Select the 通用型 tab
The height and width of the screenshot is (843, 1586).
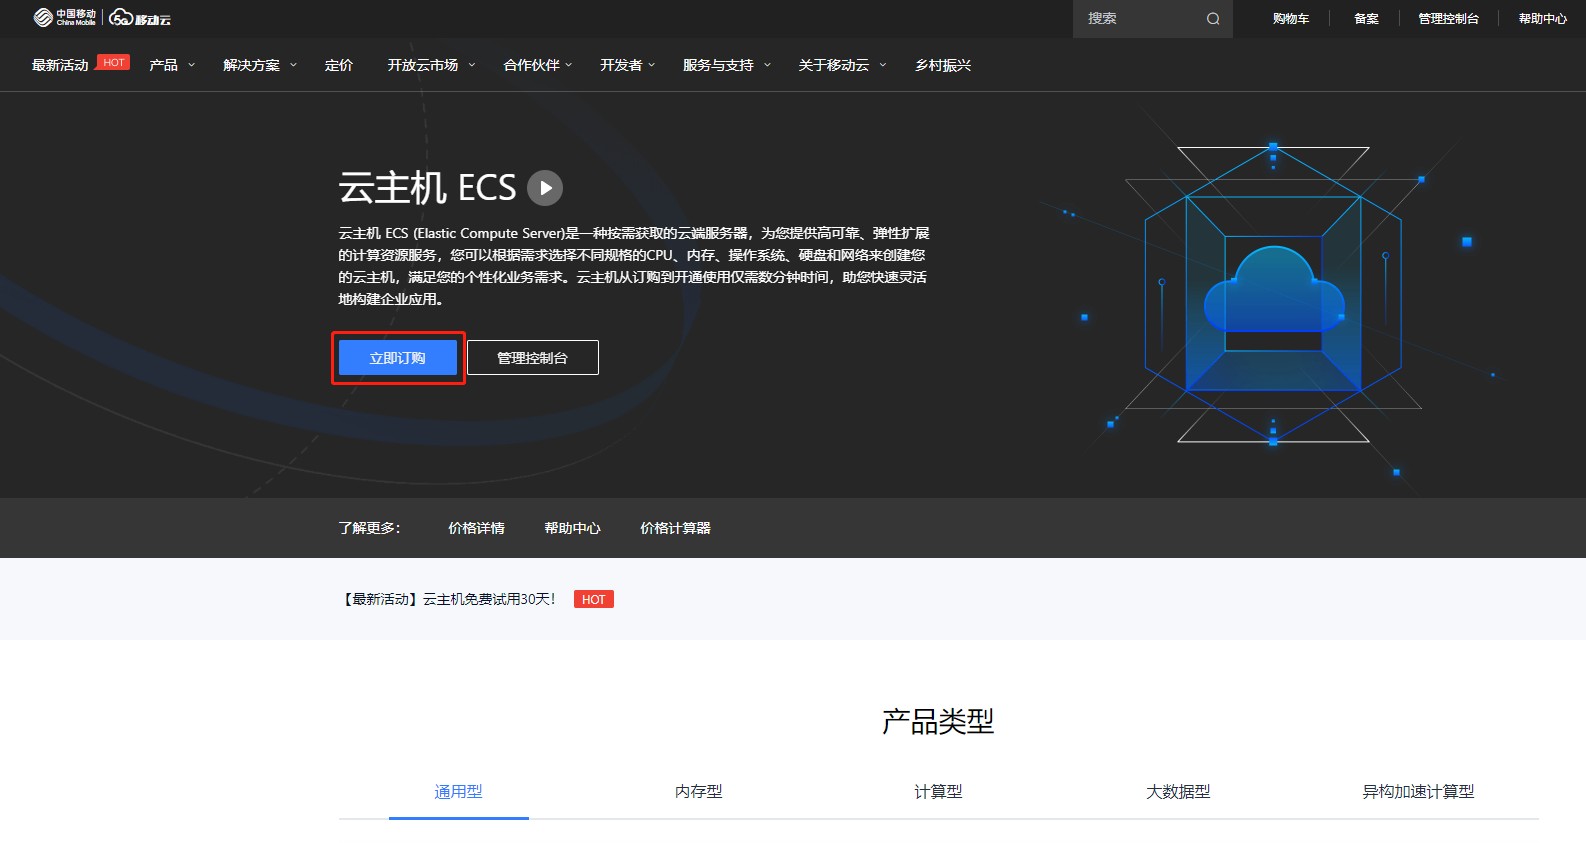(x=458, y=792)
